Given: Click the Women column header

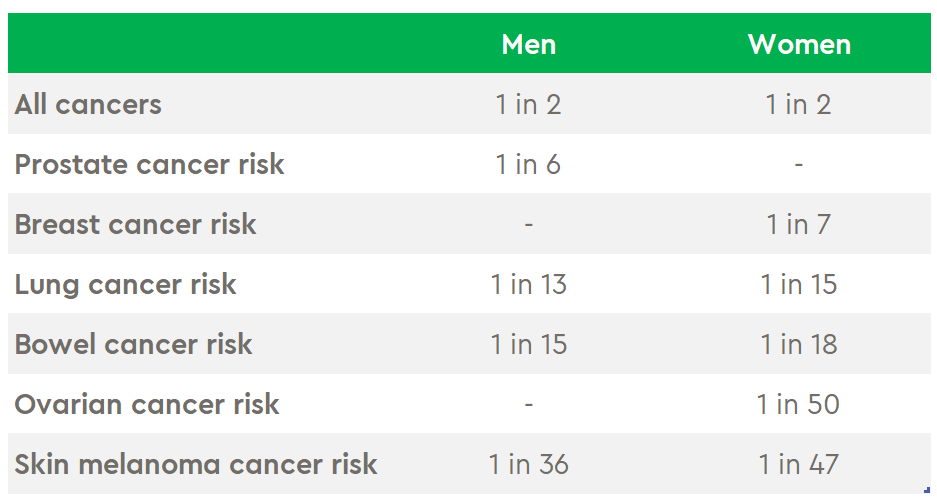Looking at the screenshot, I should pos(799,44).
